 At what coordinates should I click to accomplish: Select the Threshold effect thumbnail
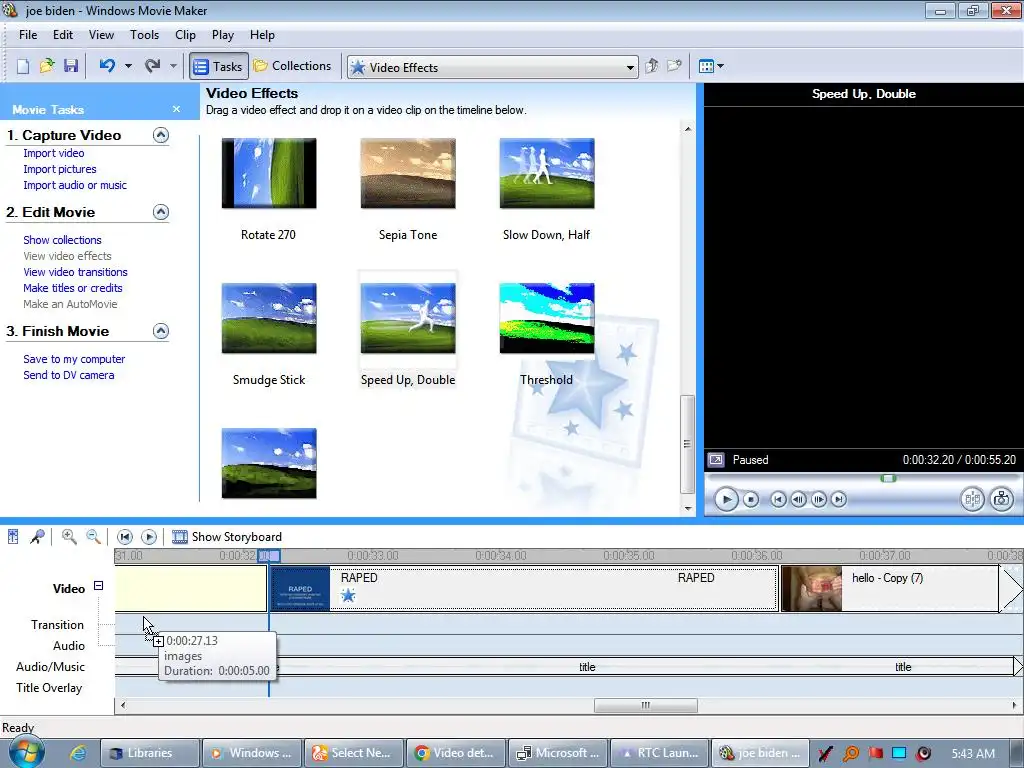(547, 319)
